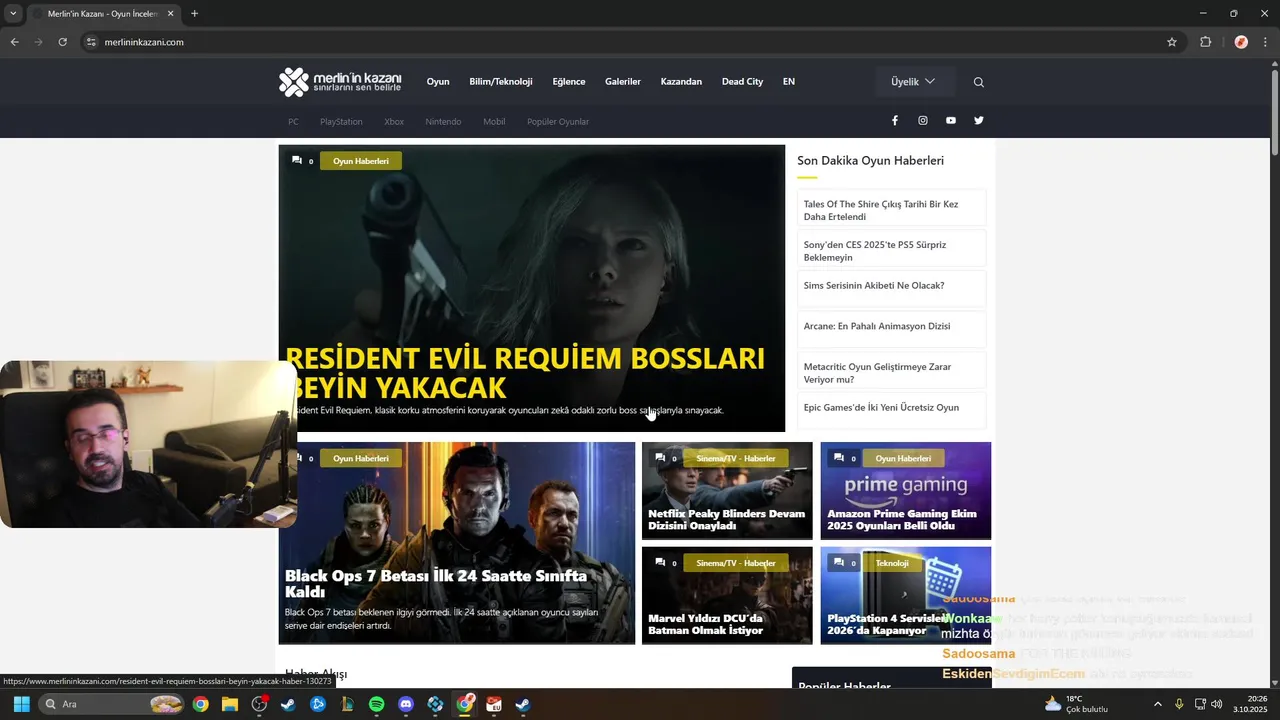
Task: Click the microphone tray icon
Action: 1179,704
